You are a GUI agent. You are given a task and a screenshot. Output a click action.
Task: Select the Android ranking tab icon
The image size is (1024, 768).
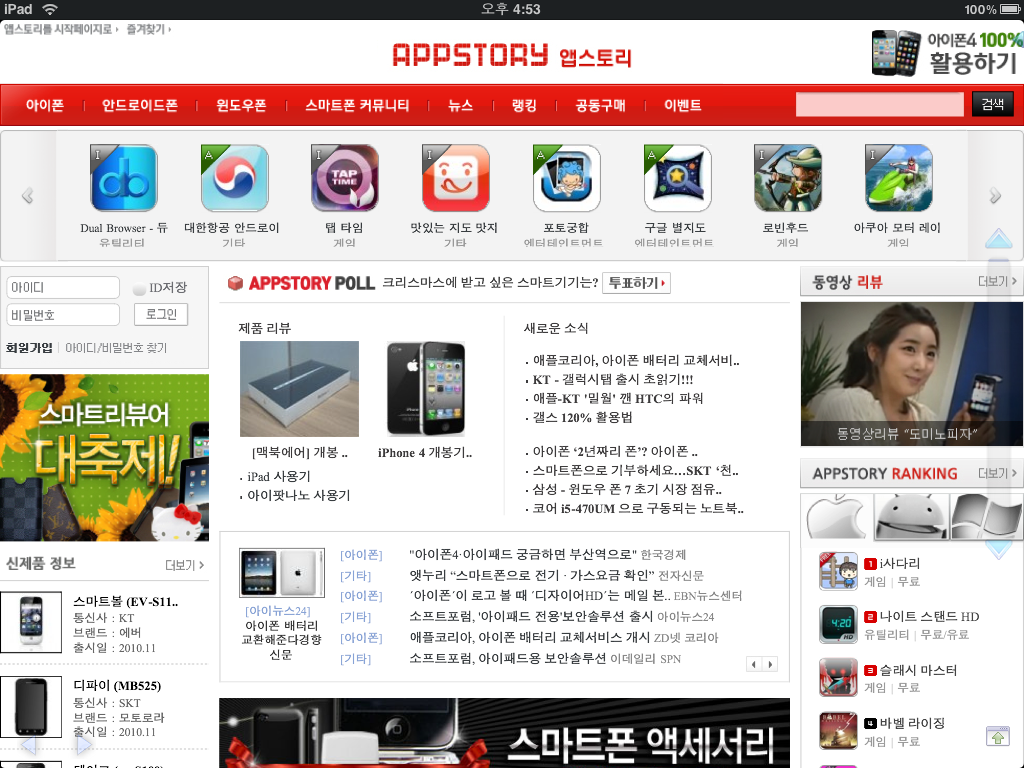click(x=910, y=517)
